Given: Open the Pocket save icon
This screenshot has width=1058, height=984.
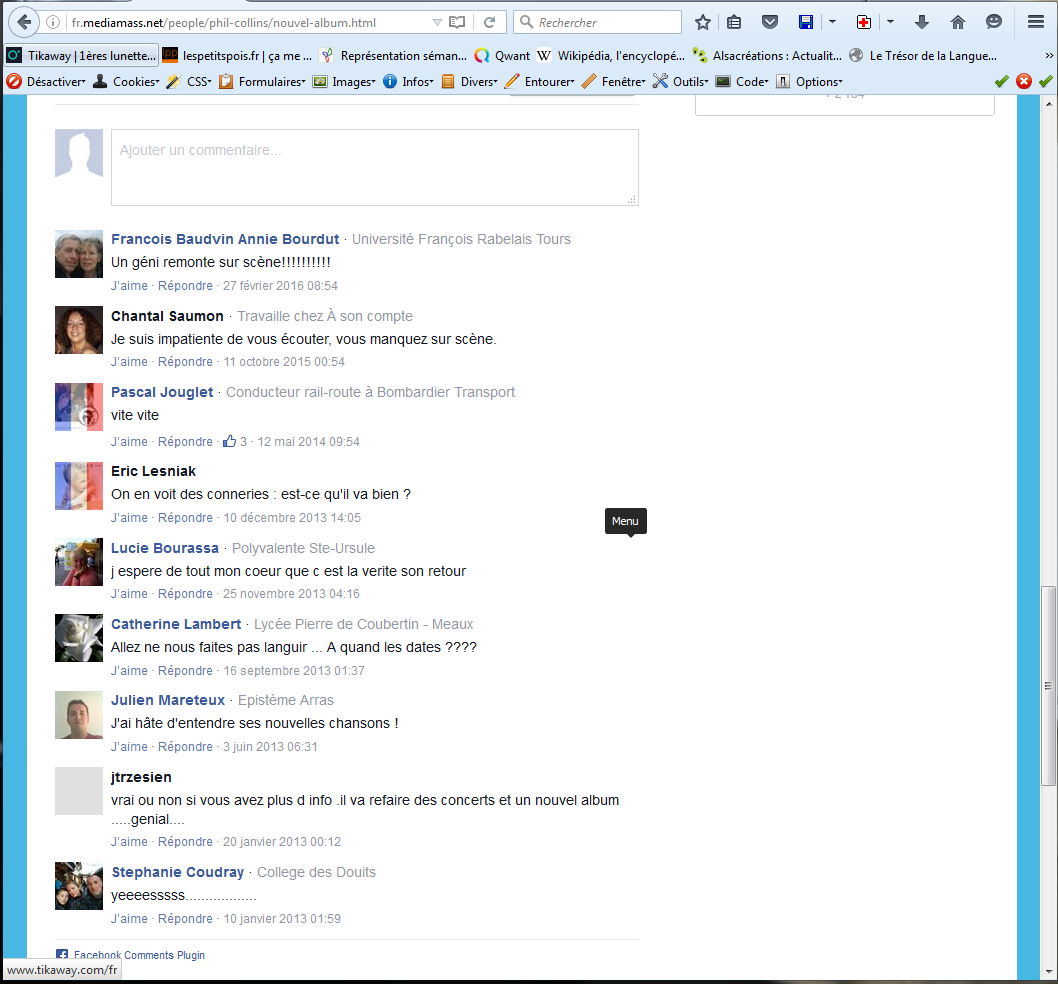Looking at the screenshot, I should pos(769,22).
